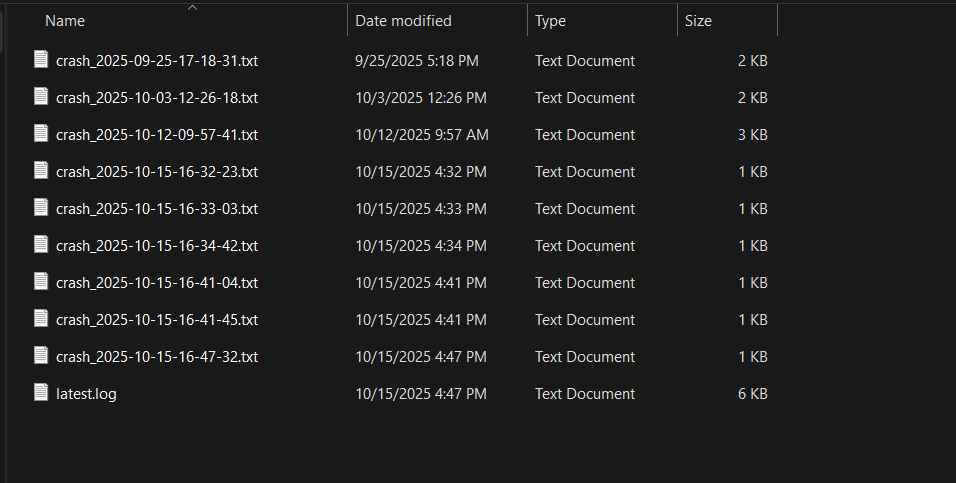Click the crash_2025-09-25-17-18-31.txt file icon

(41, 60)
